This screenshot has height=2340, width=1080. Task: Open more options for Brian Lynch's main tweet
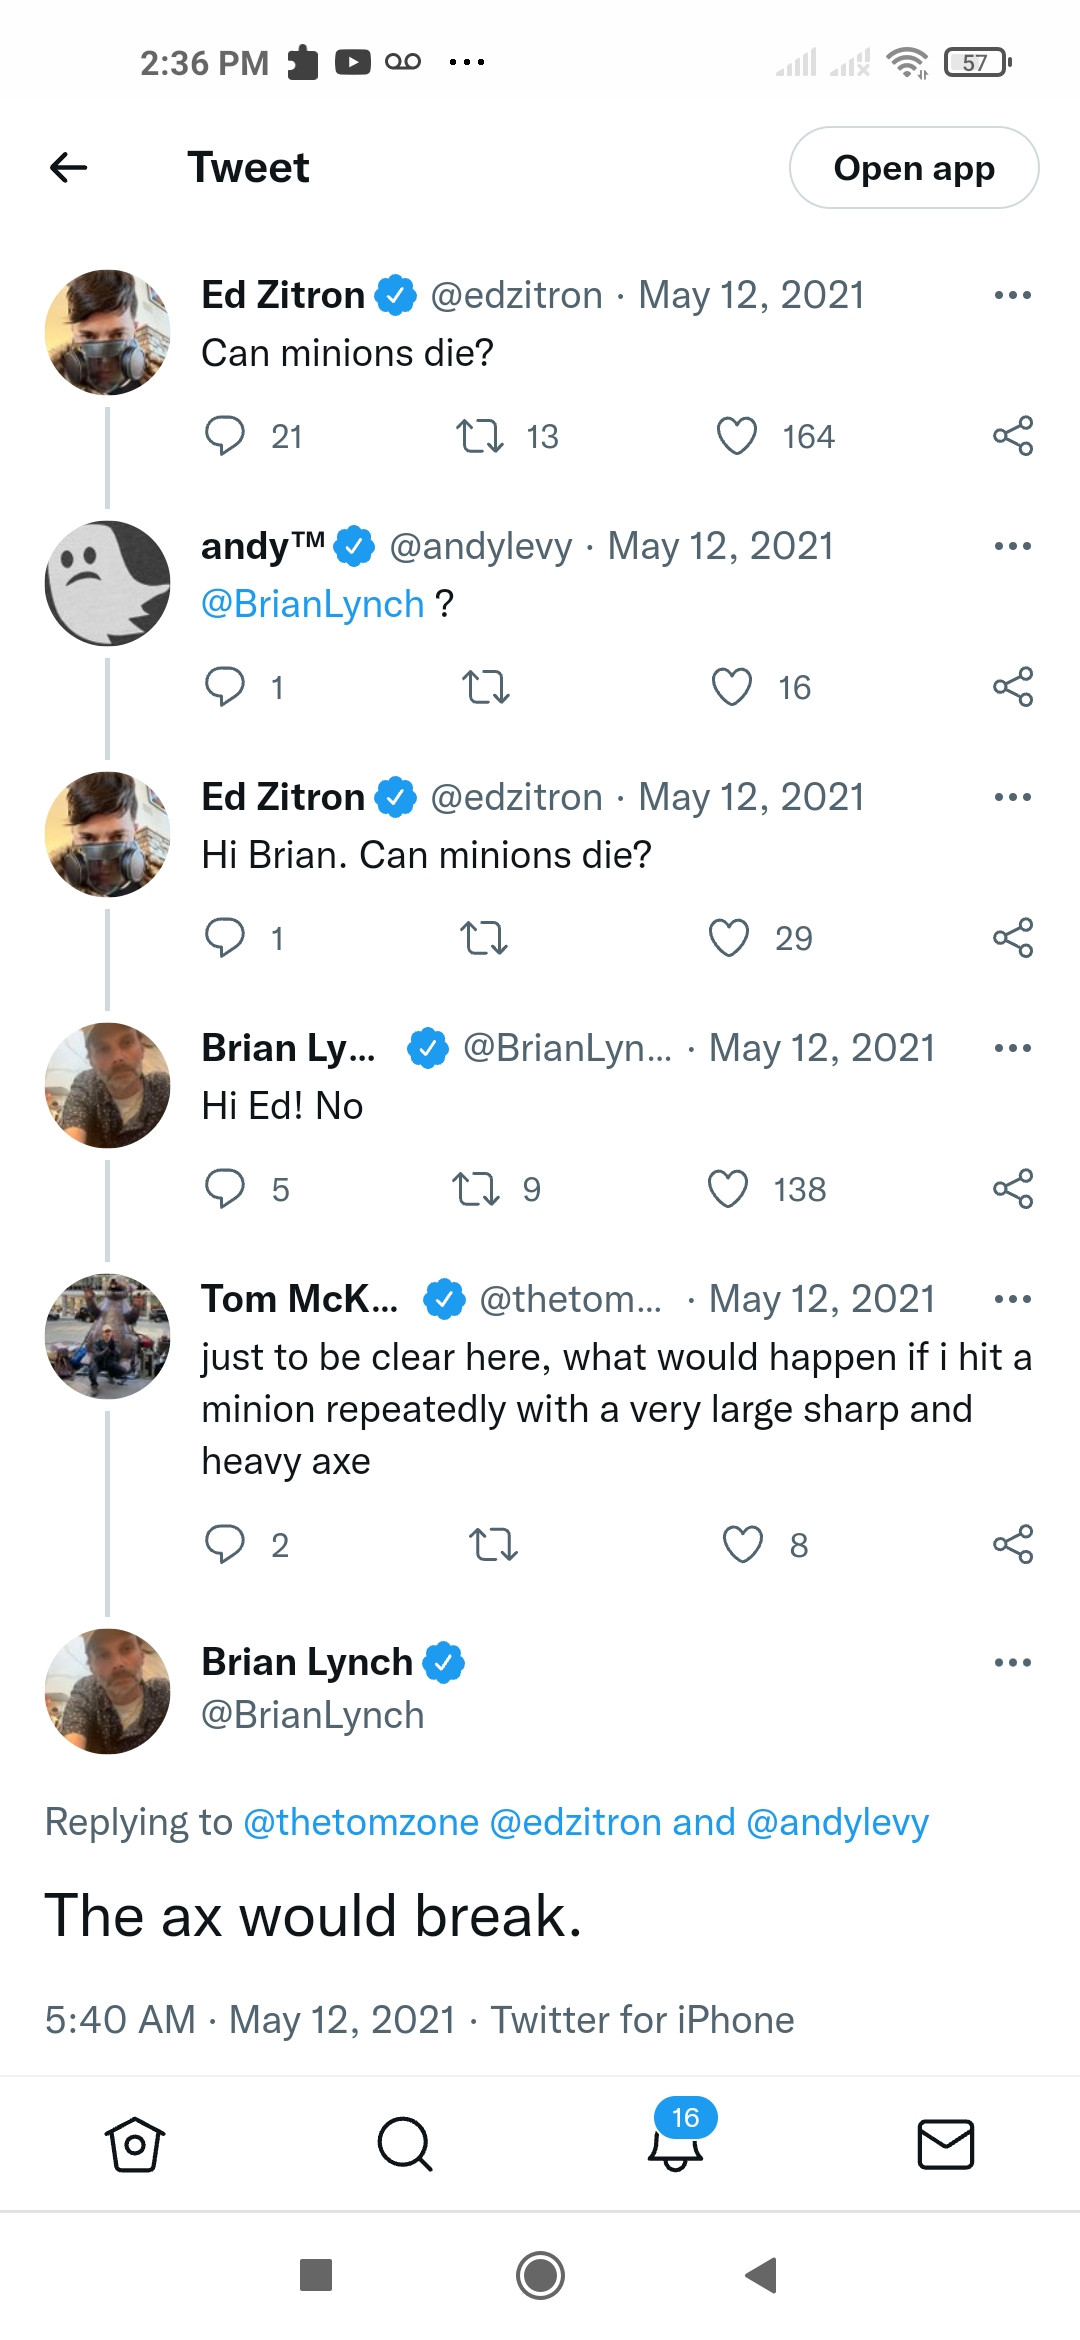[1012, 1663]
